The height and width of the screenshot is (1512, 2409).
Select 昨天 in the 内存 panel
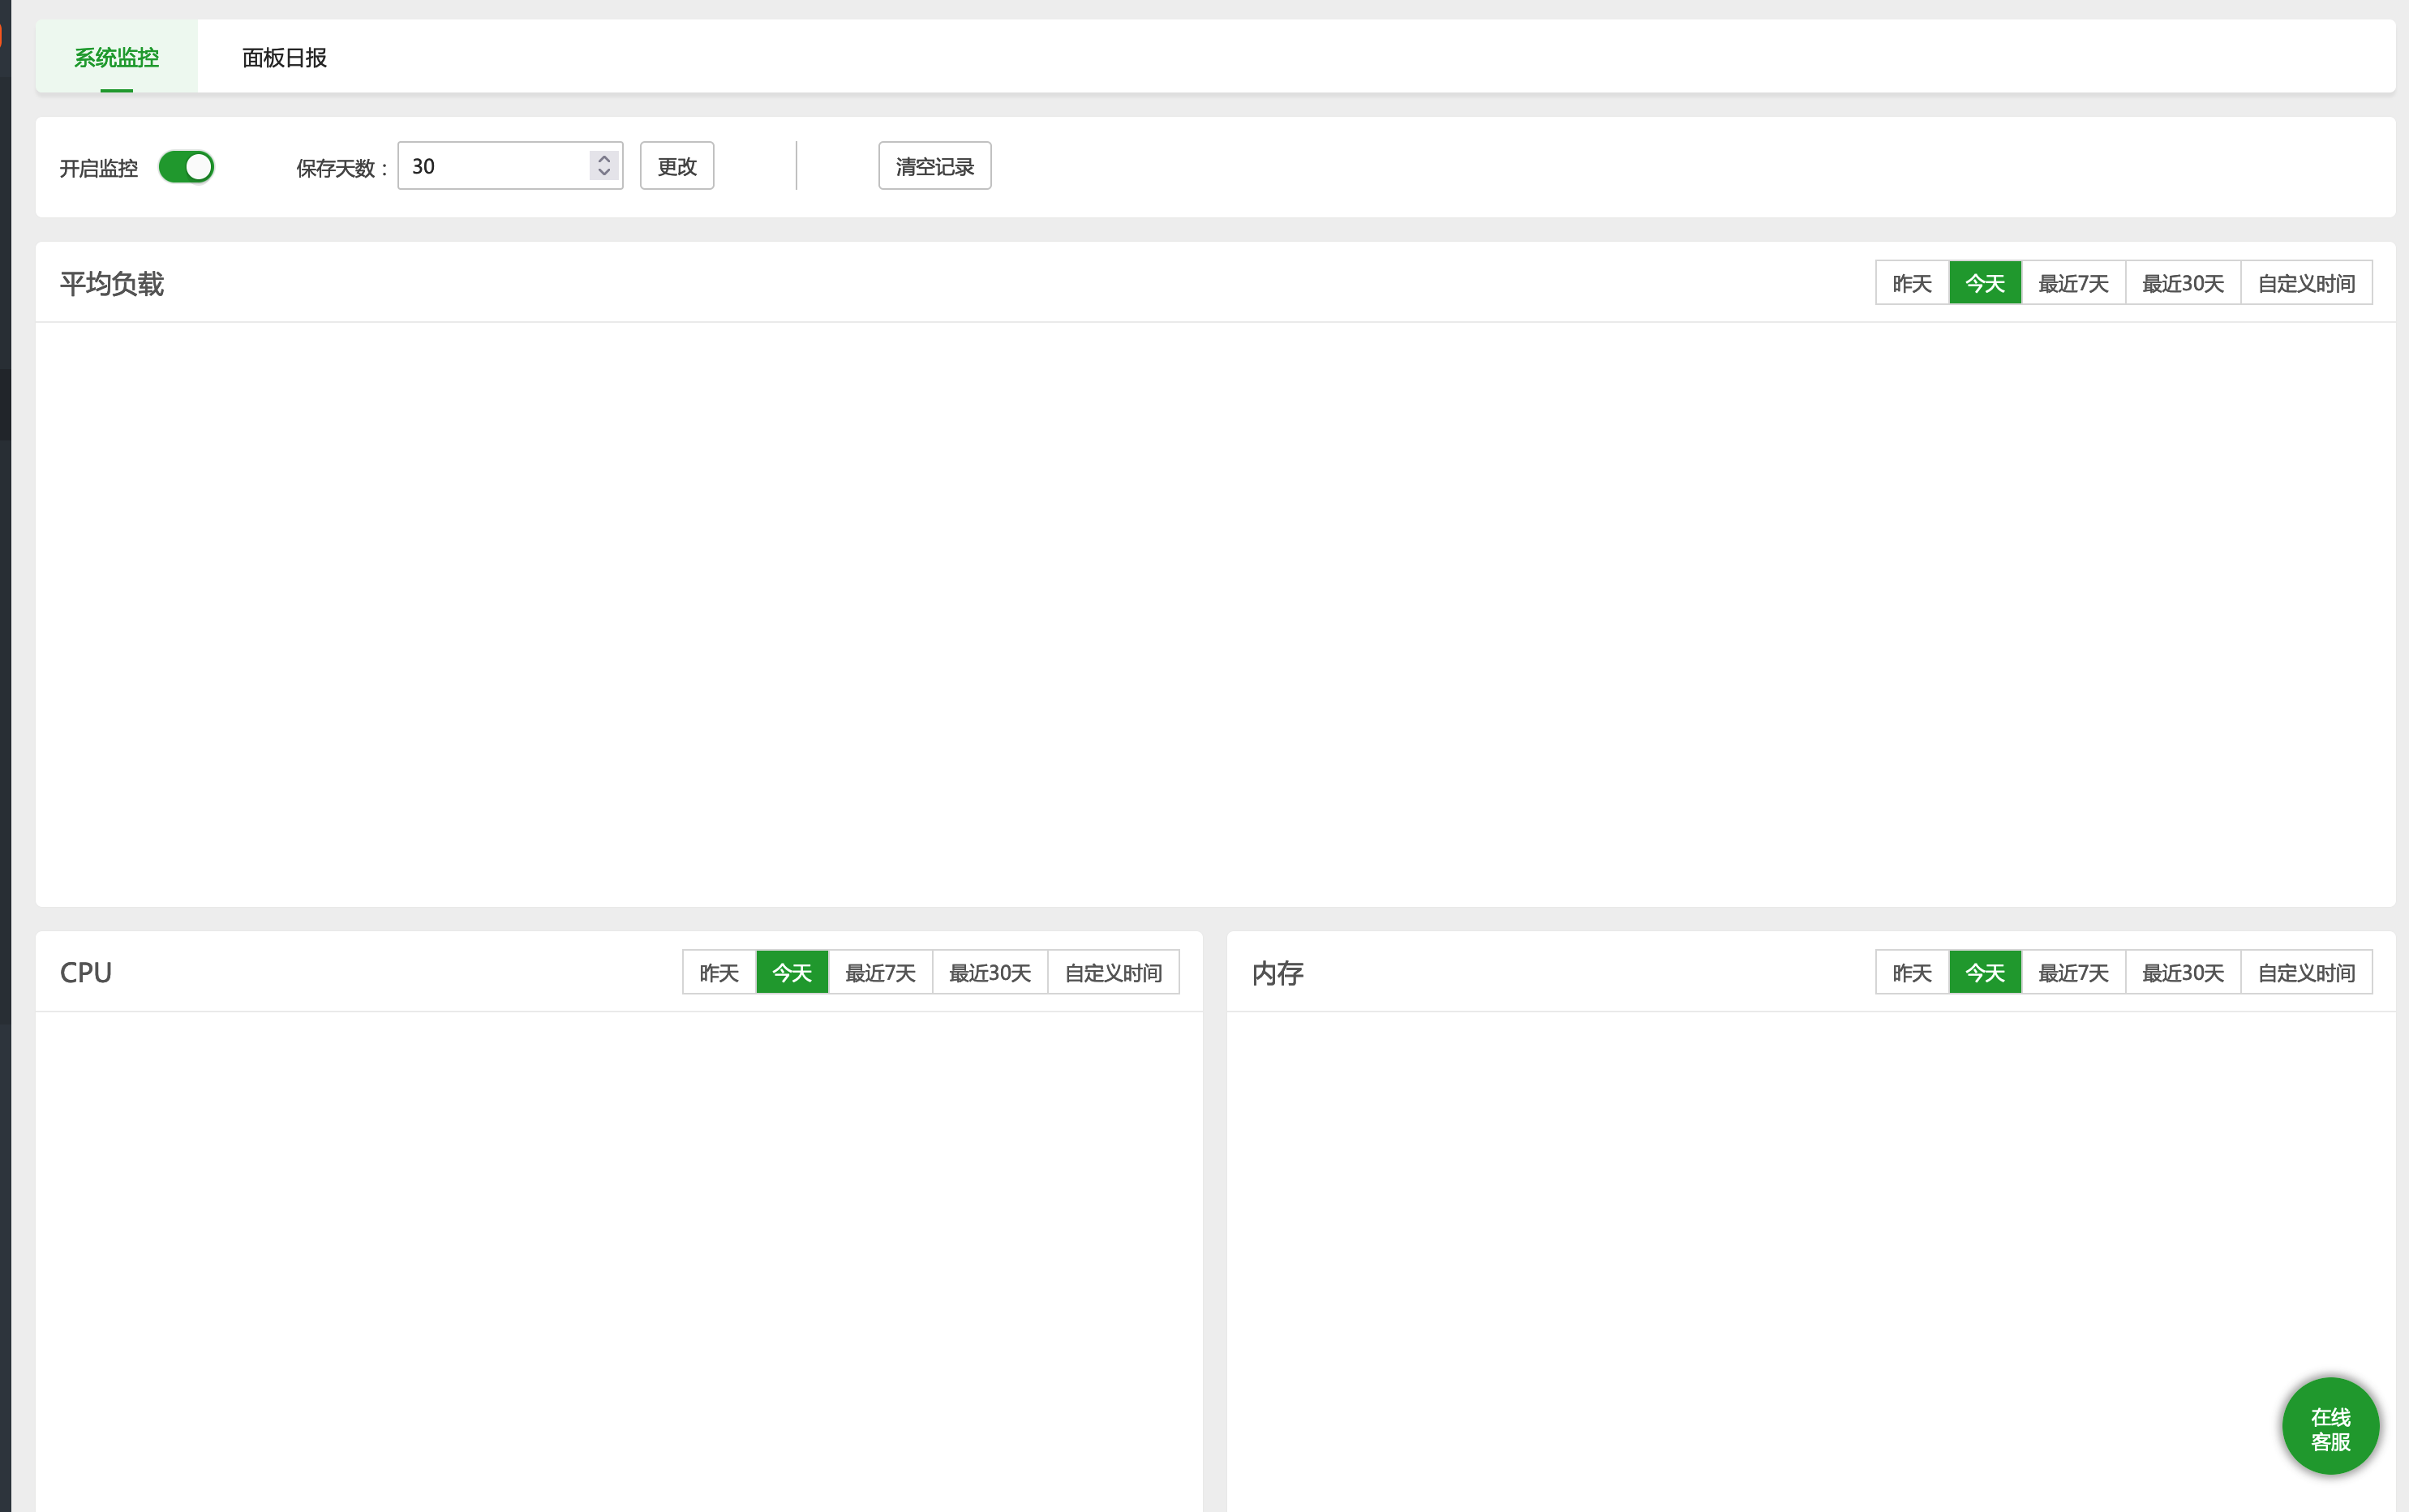[x=1912, y=972]
